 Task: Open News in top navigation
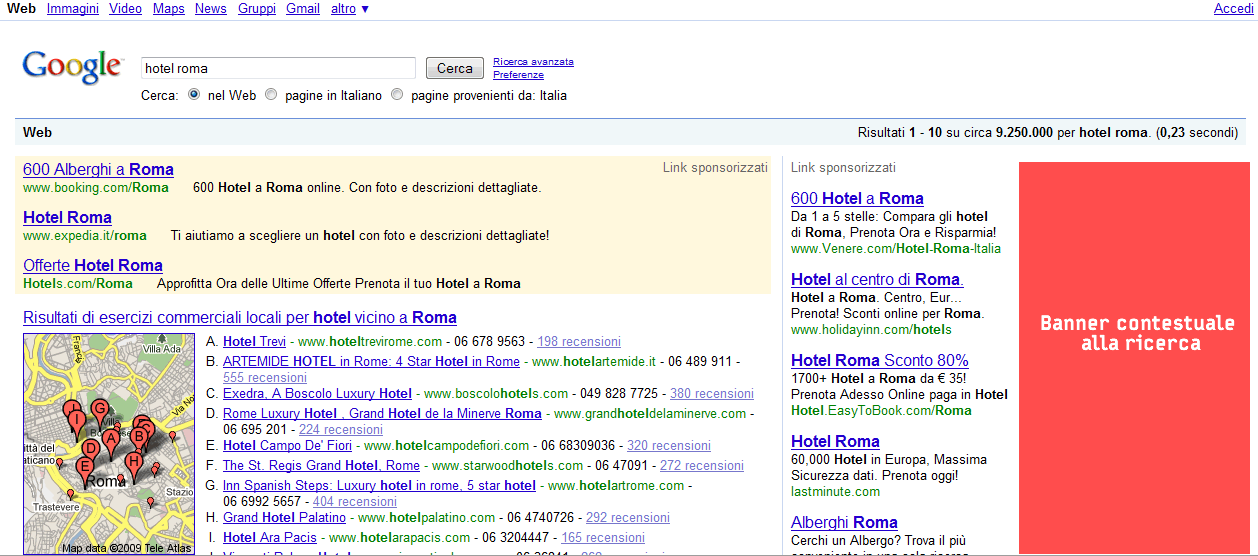pyautogui.click(x=211, y=9)
